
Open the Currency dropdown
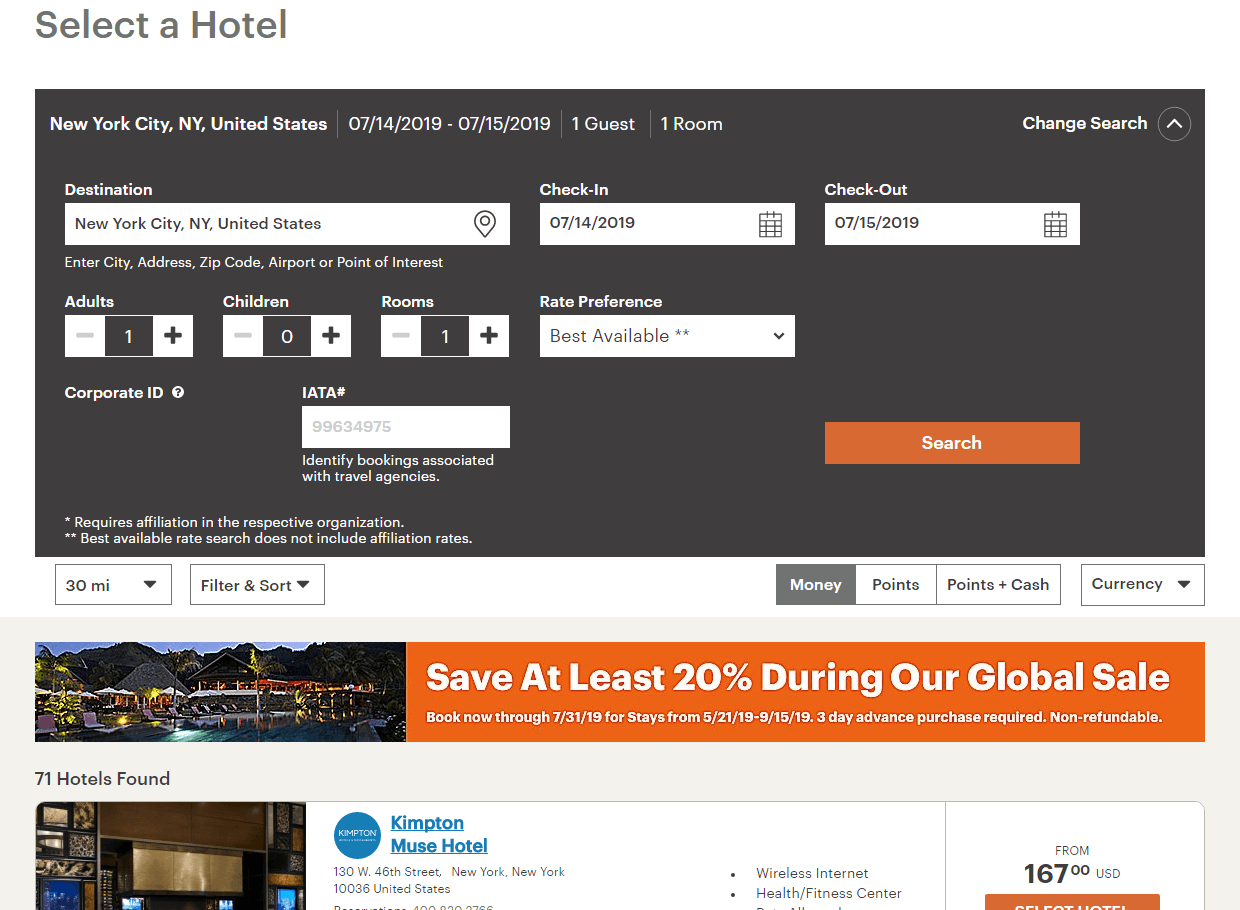pyautogui.click(x=1142, y=585)
